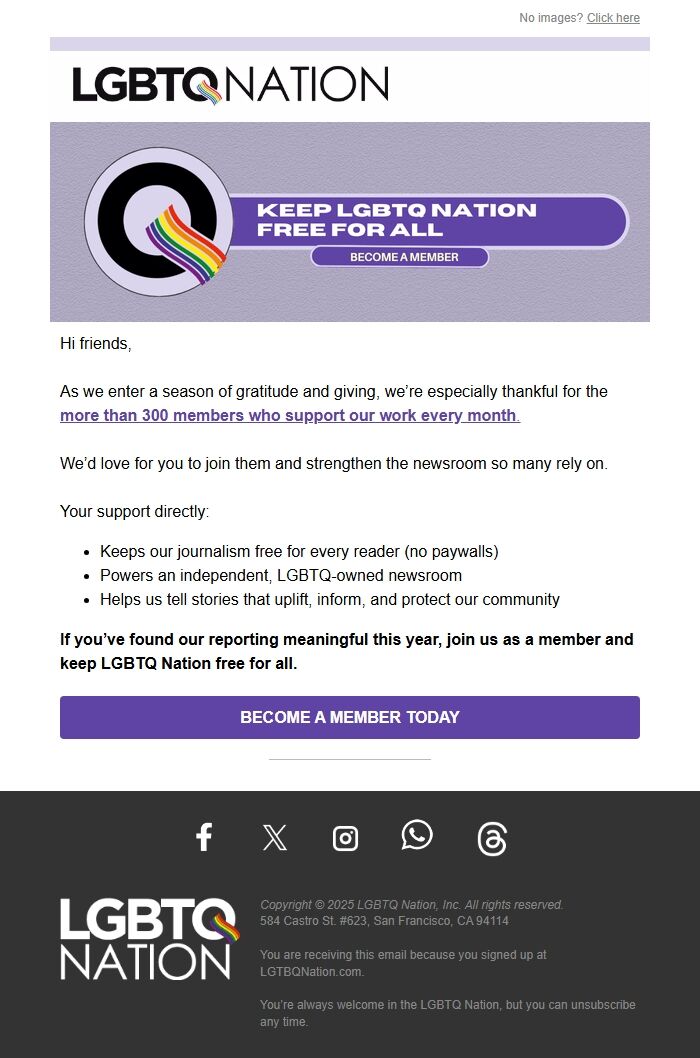Select the LGBTQ Nation header logo
The height and width of the screenshot is (1058, 700).
[230, 86]
